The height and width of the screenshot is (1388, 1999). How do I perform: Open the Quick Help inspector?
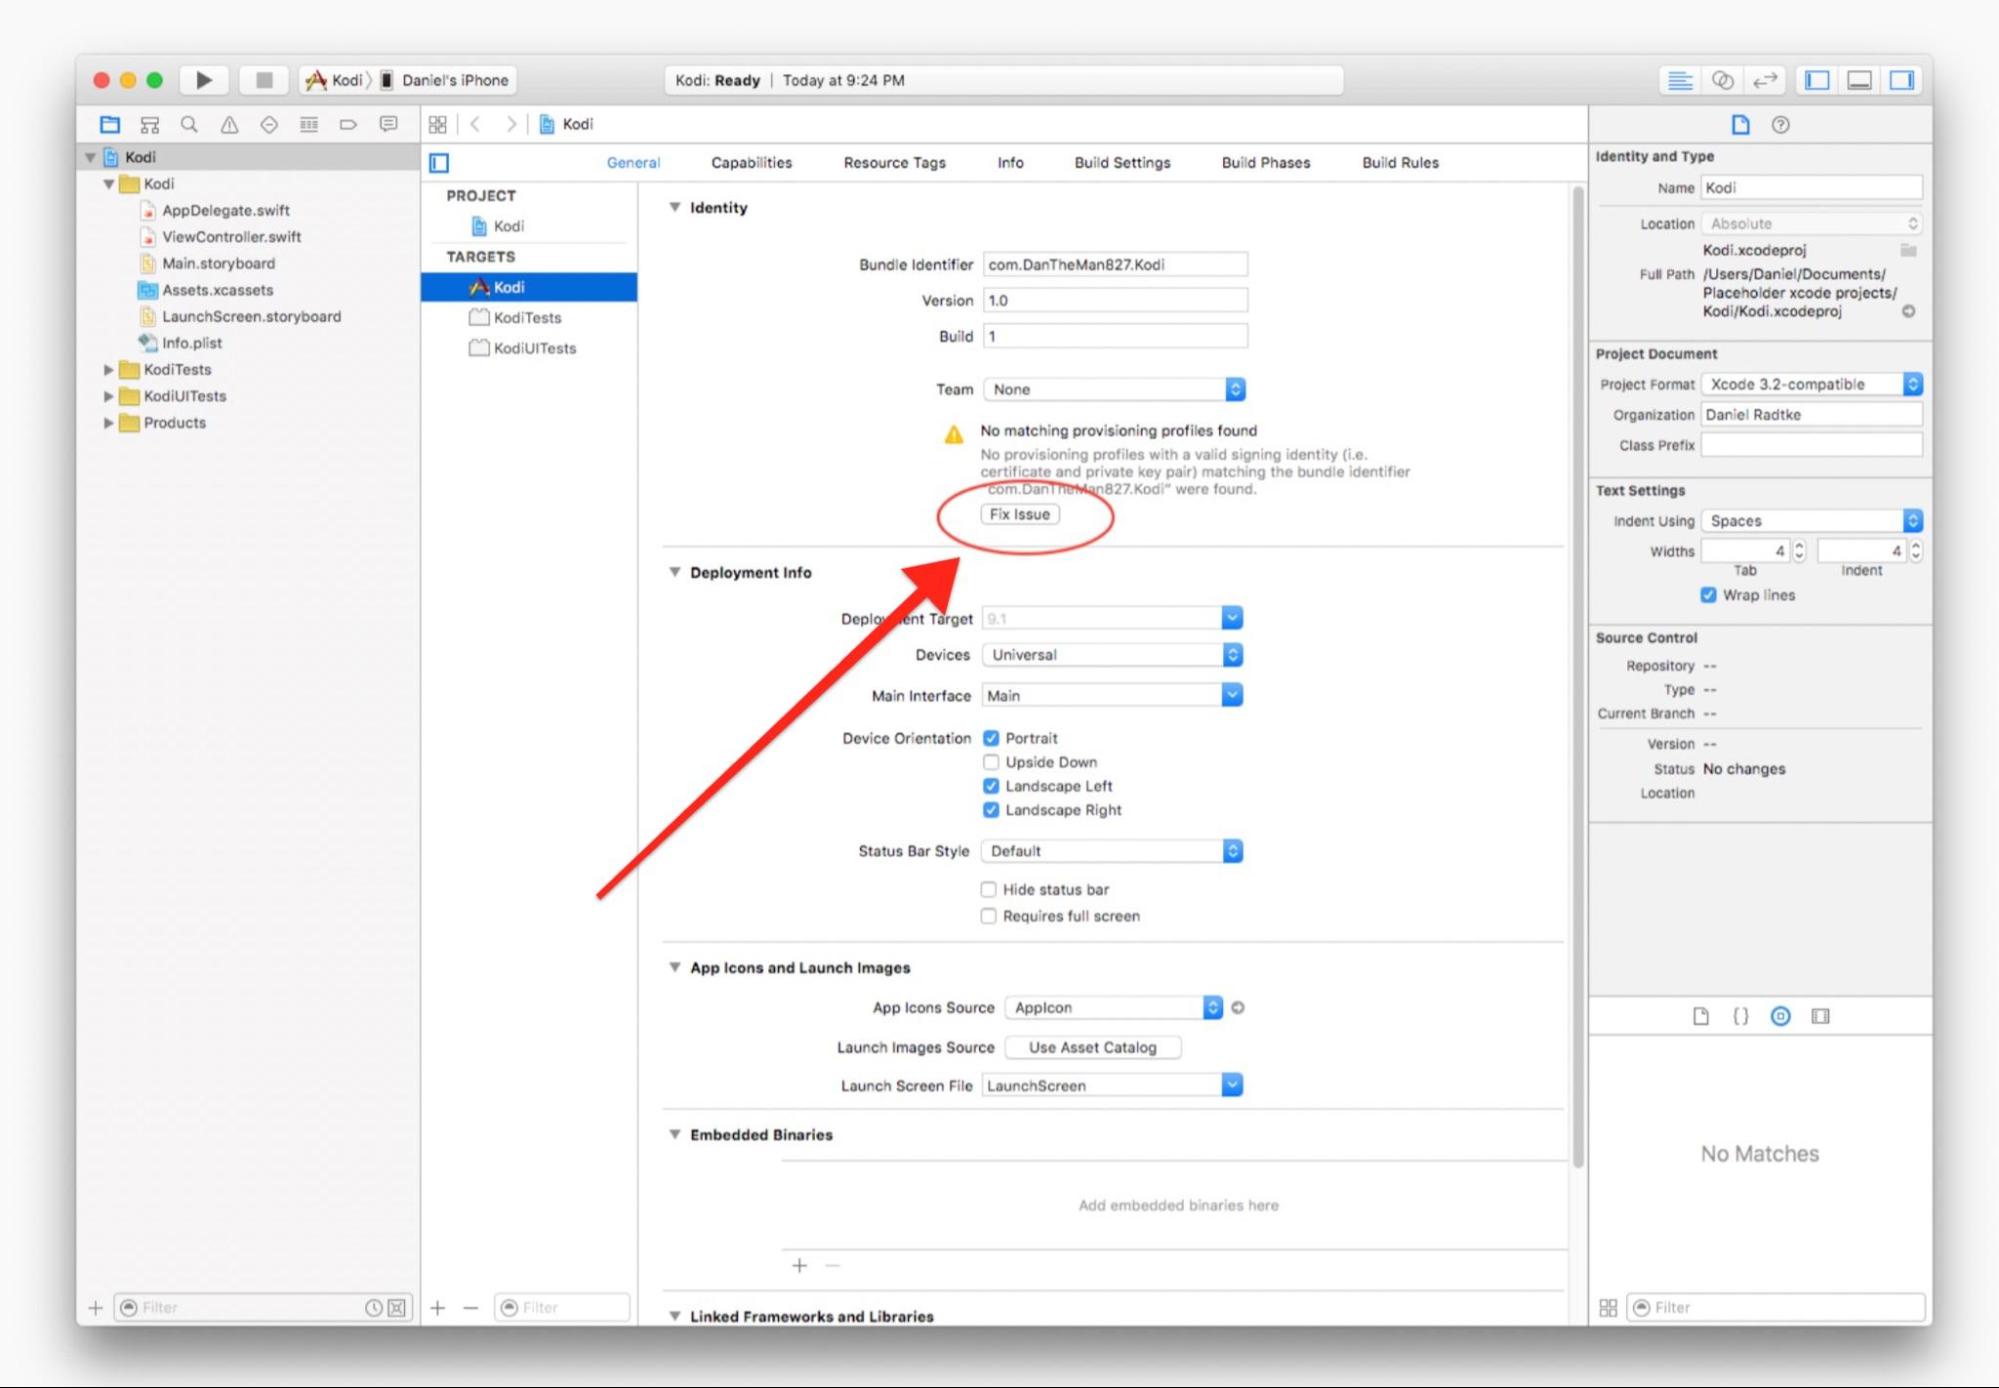tap(1780, 125)
